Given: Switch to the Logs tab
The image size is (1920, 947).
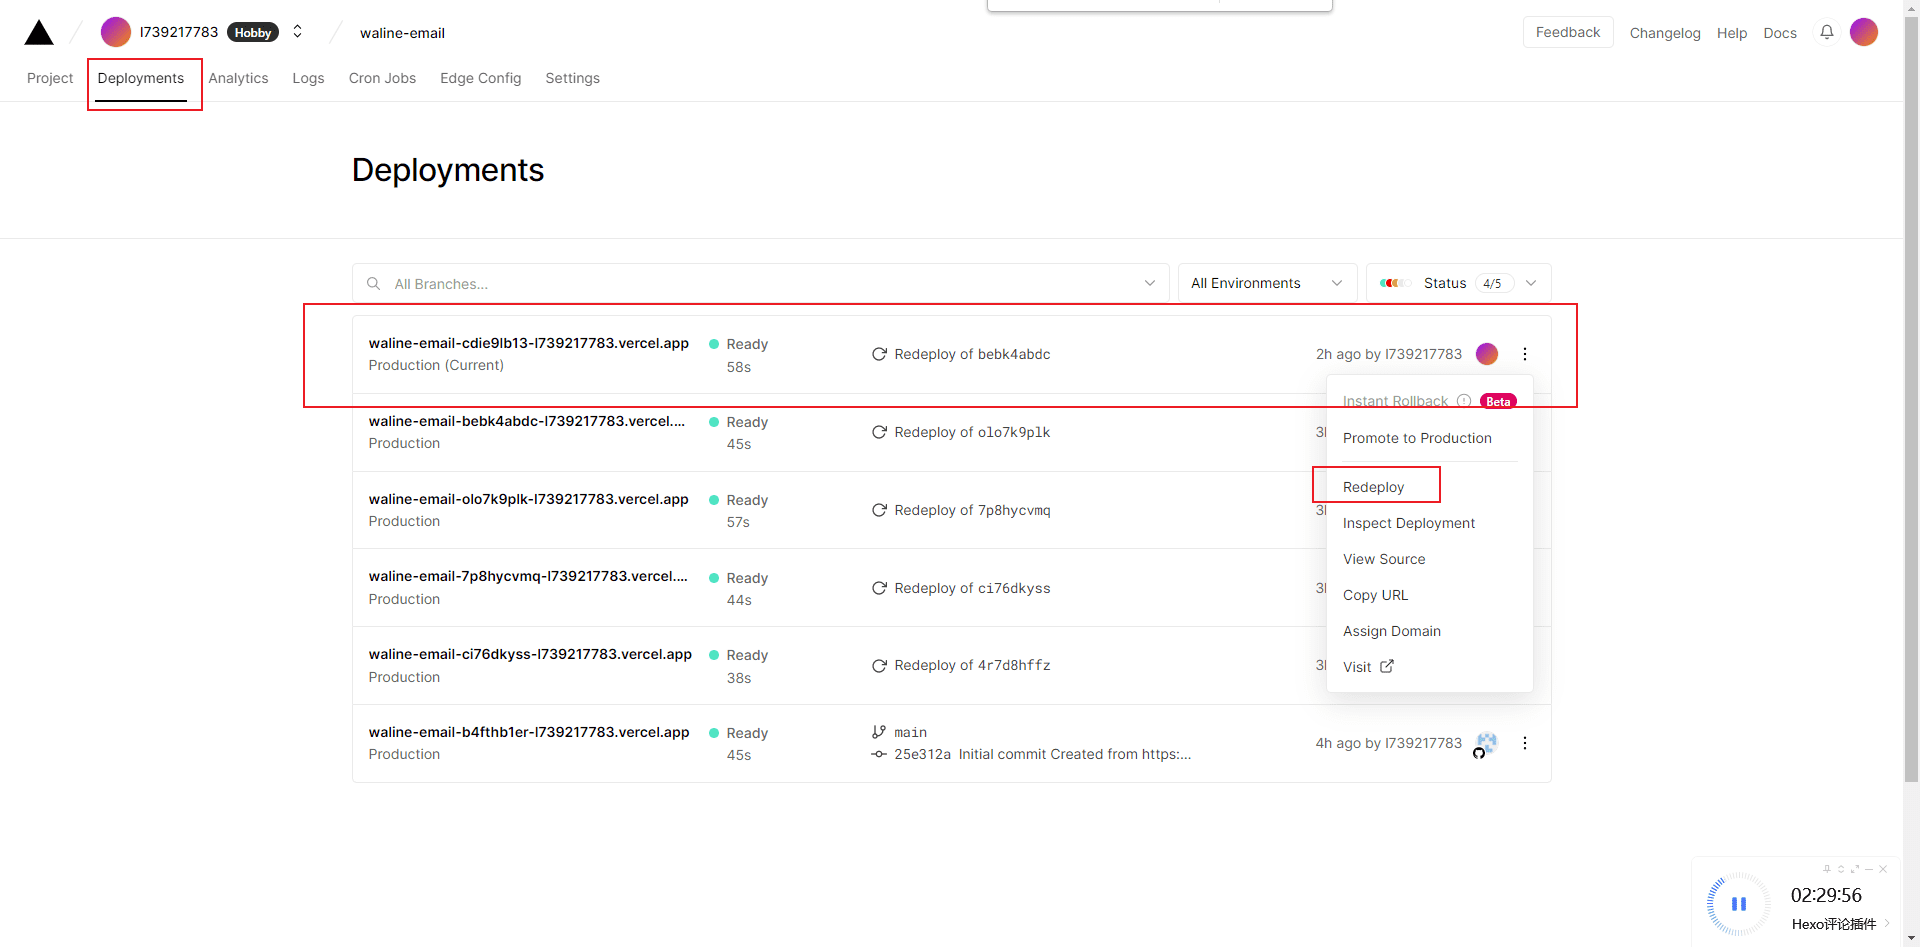Looking at the screenshot, I should [308, 78].
